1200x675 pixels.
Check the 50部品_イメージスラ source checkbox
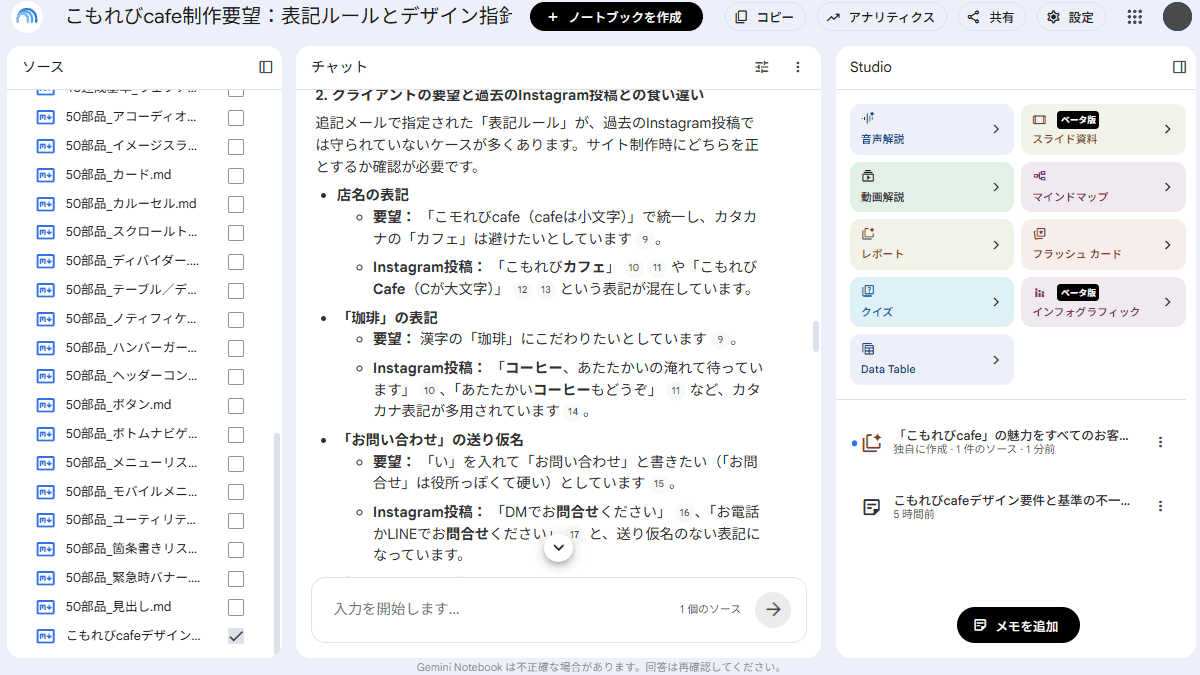point(236,146)
